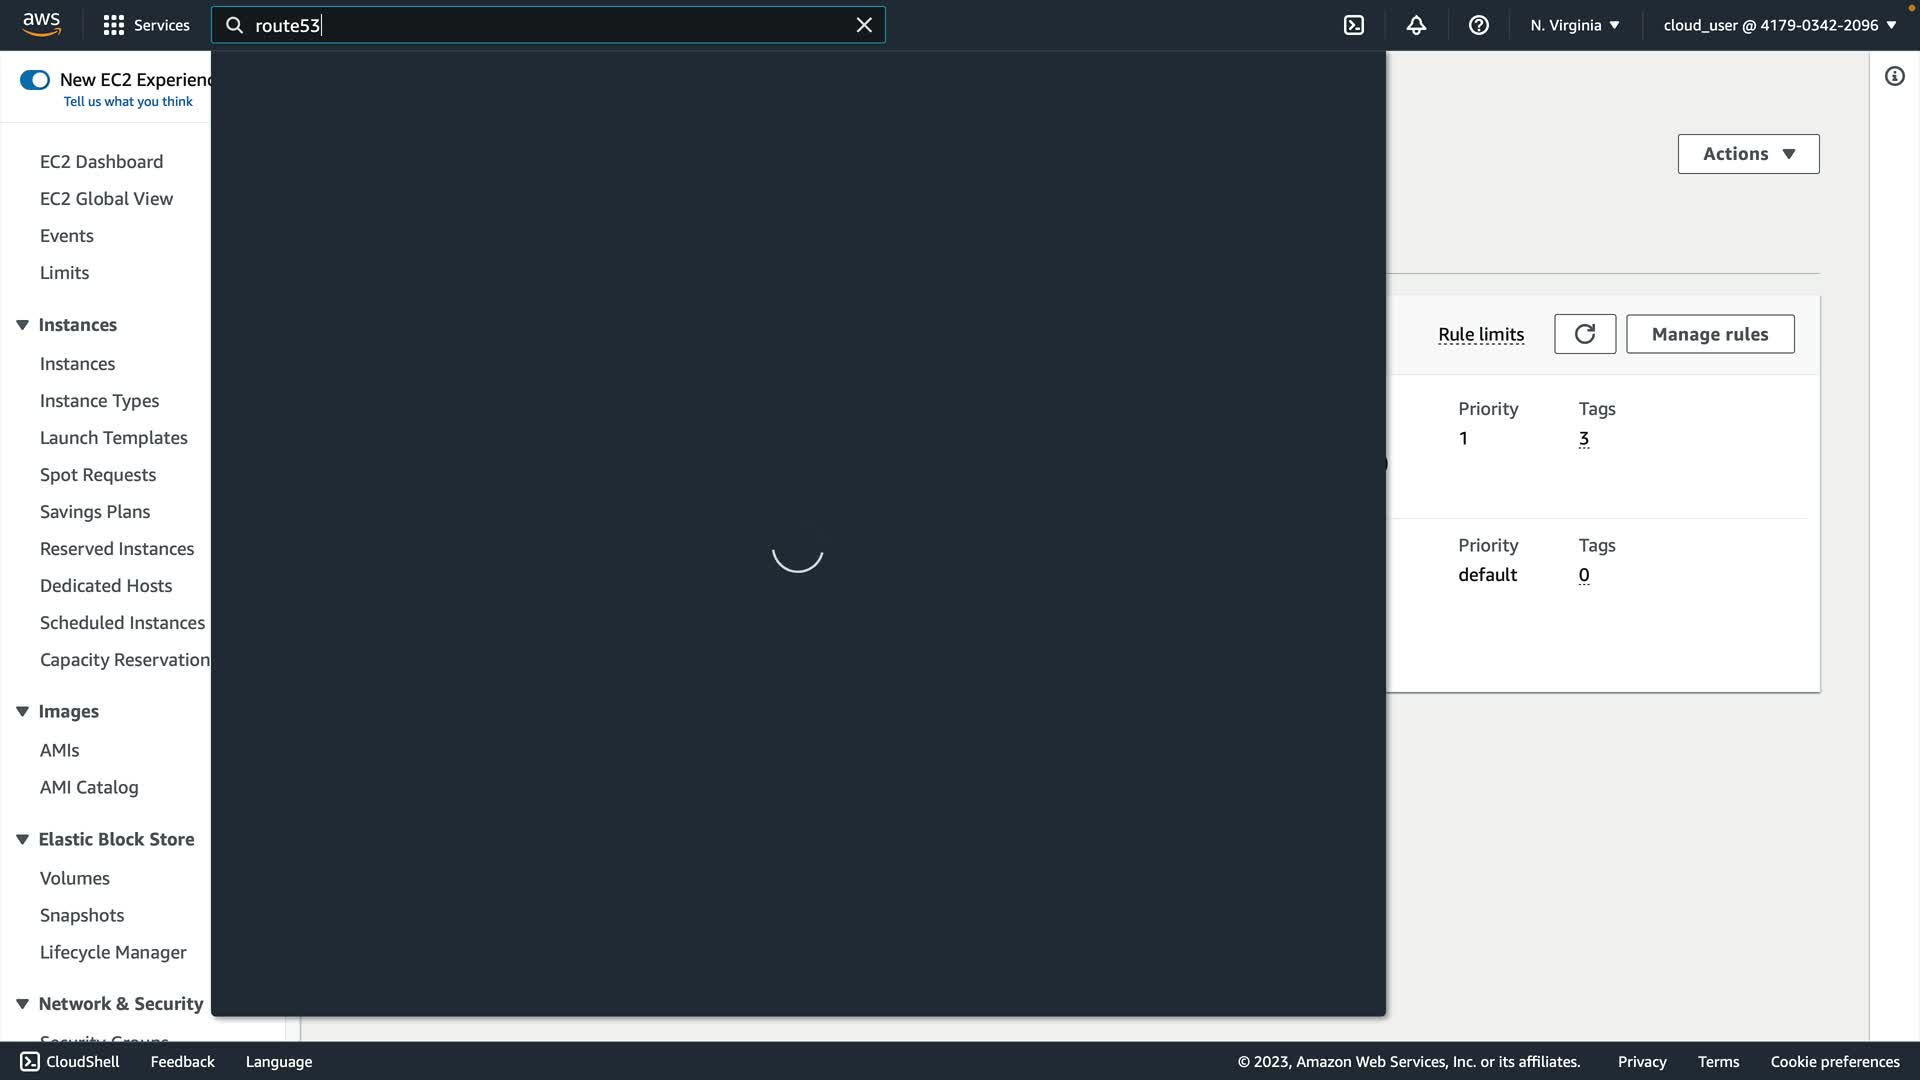This screenshot has width=1920, height=1080.
Task: Refresh the rules list
Action: (x=1584, y=334)
